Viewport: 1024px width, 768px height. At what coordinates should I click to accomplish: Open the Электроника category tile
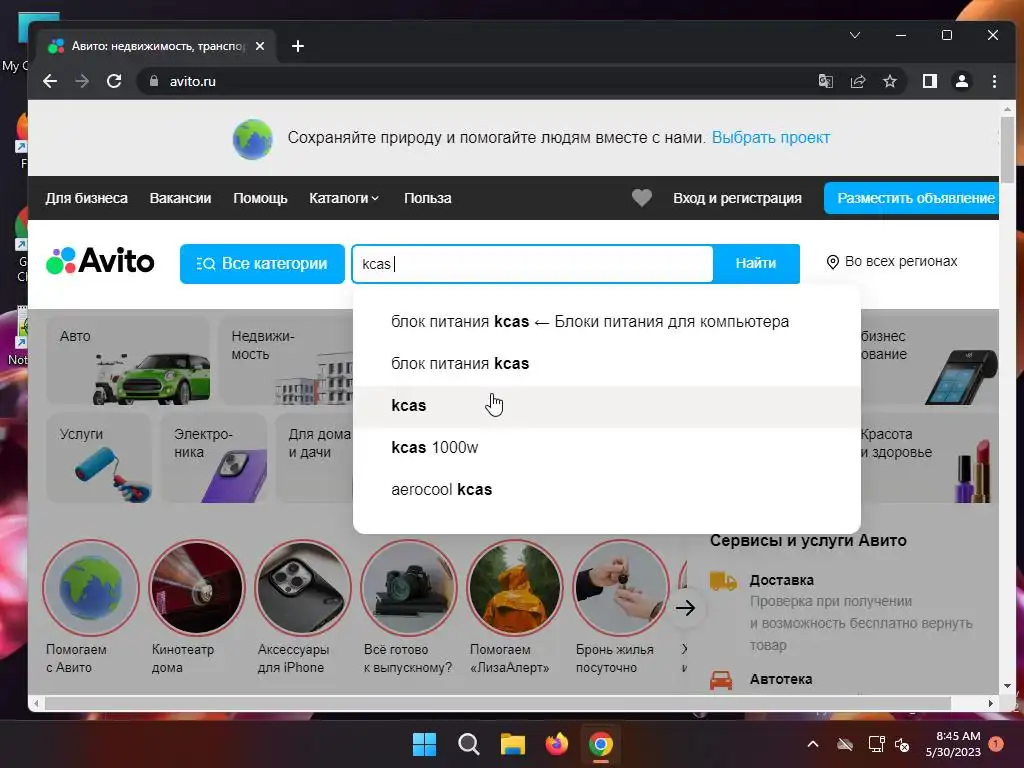click(x=214, y=458)
